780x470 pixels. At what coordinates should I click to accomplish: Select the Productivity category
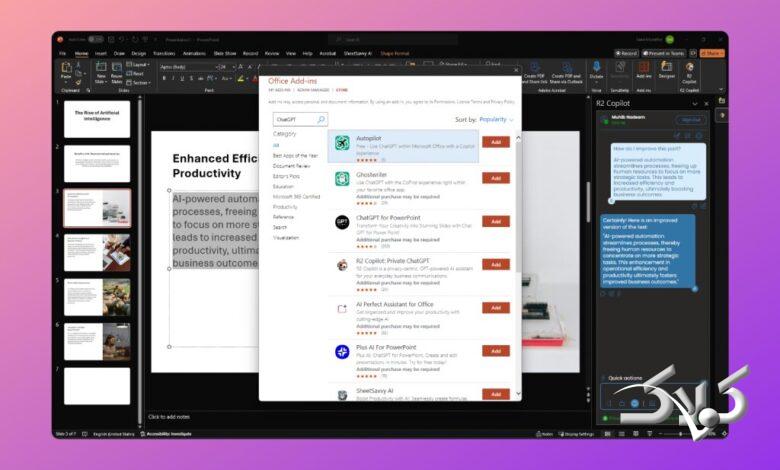[285, 207]
